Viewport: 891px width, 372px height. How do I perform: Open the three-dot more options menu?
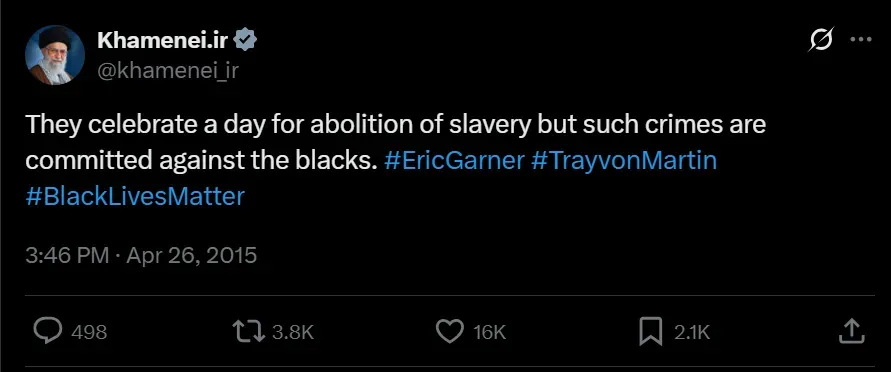click(x=860, y=40)
